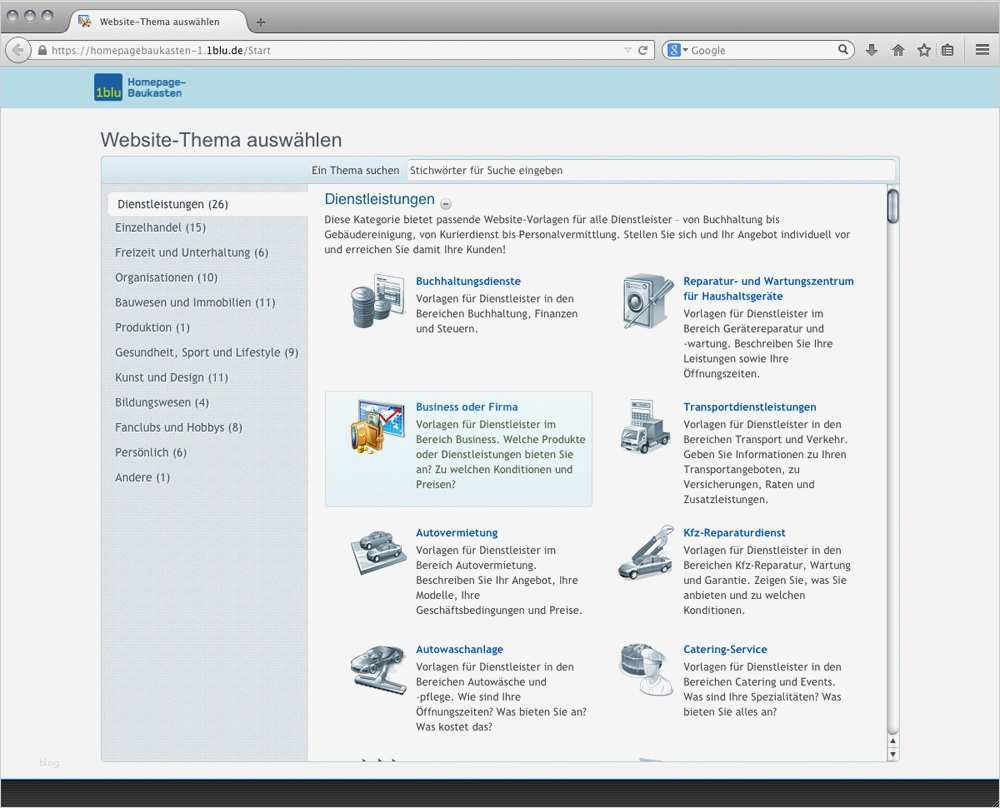
Task: Click the scrollbar up arrow
Action: [x=893, y=741]
